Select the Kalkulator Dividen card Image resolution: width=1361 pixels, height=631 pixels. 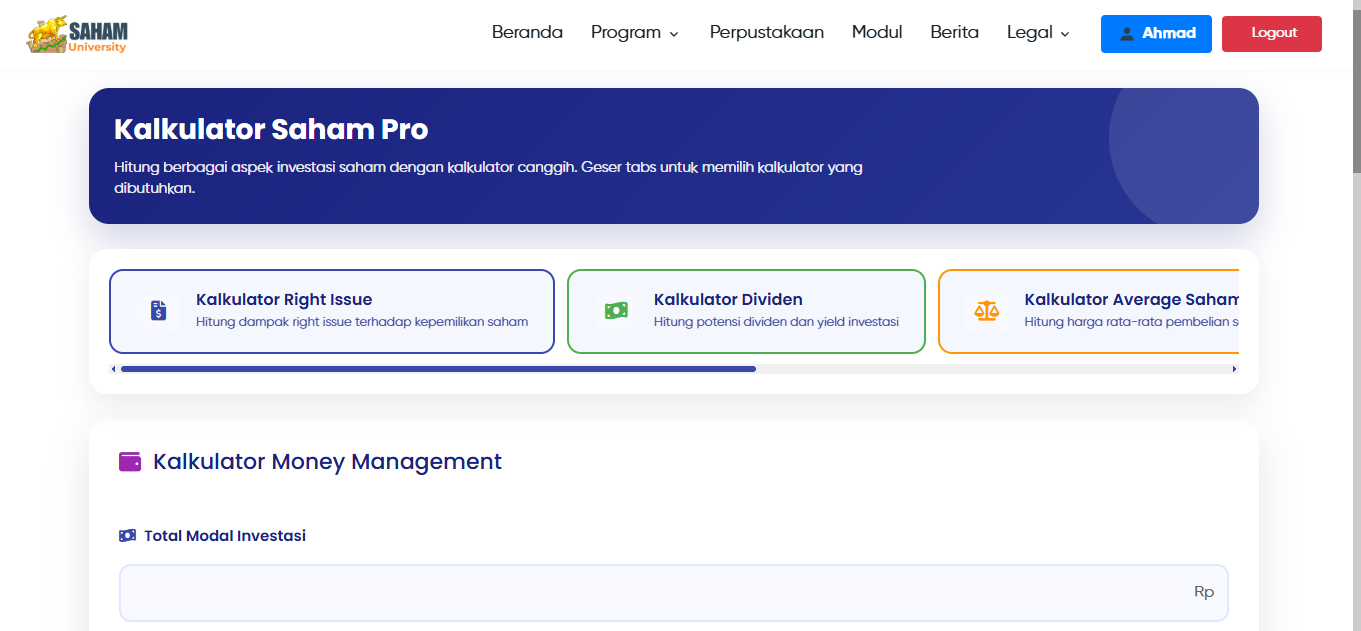(746, 311)
